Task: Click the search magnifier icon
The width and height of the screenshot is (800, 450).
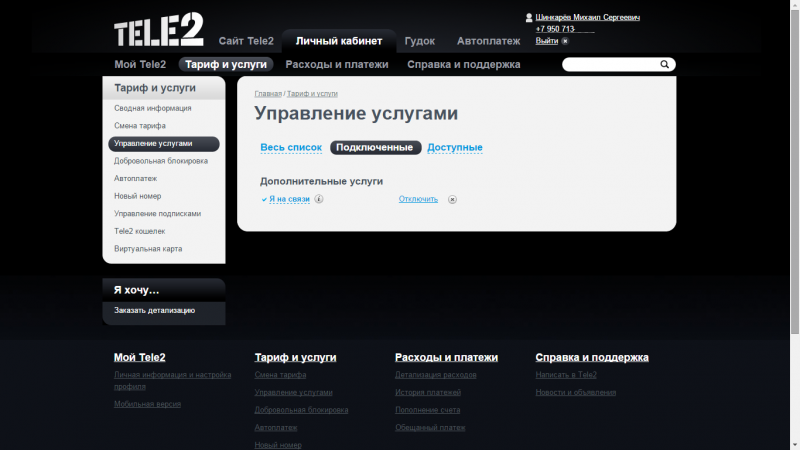Action: point(665,64)
